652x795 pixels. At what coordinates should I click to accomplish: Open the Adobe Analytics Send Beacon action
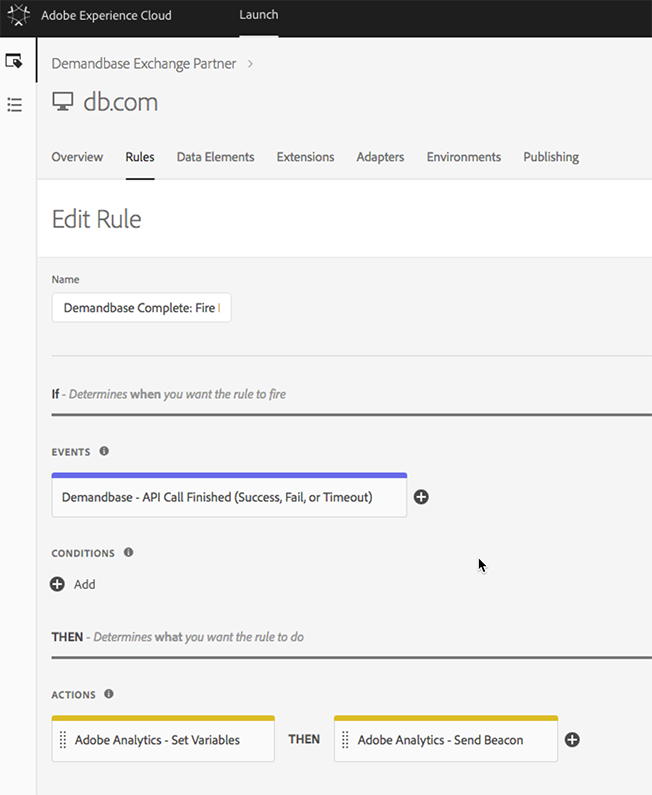point(446,739)
